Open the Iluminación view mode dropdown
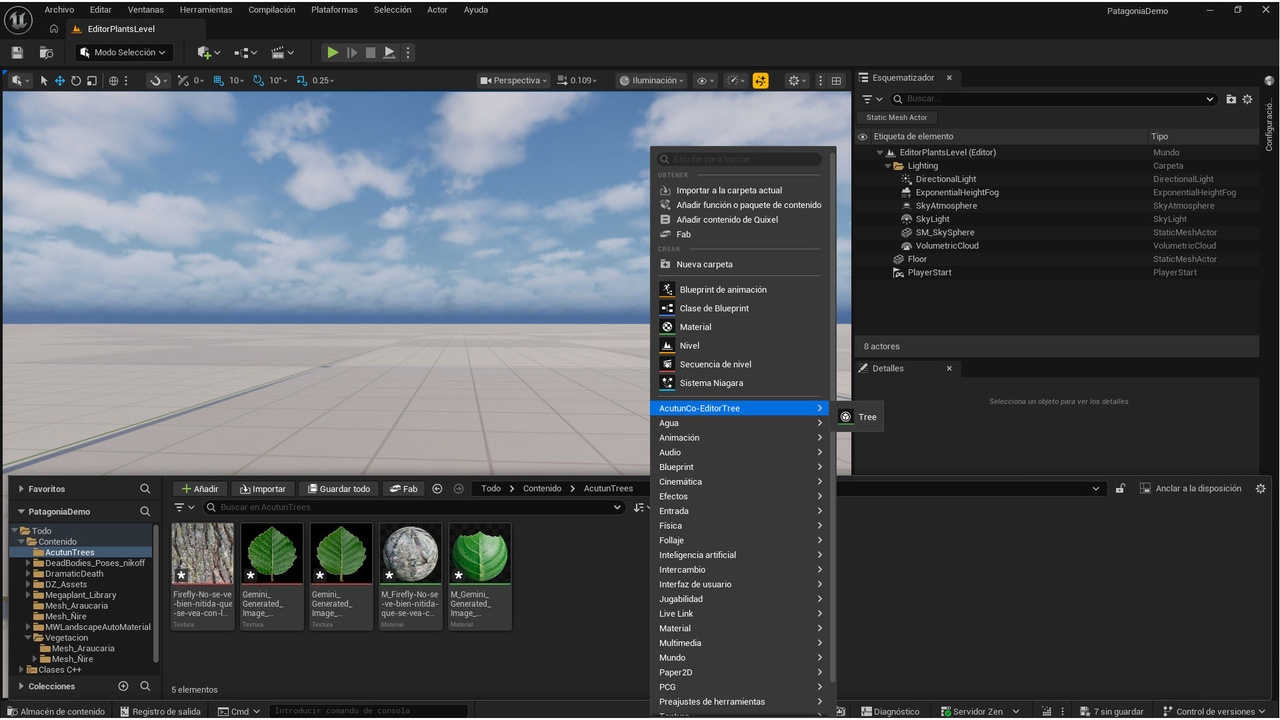Image resolution: width=1280 pixels, height=720 pixels. (652, 81)
